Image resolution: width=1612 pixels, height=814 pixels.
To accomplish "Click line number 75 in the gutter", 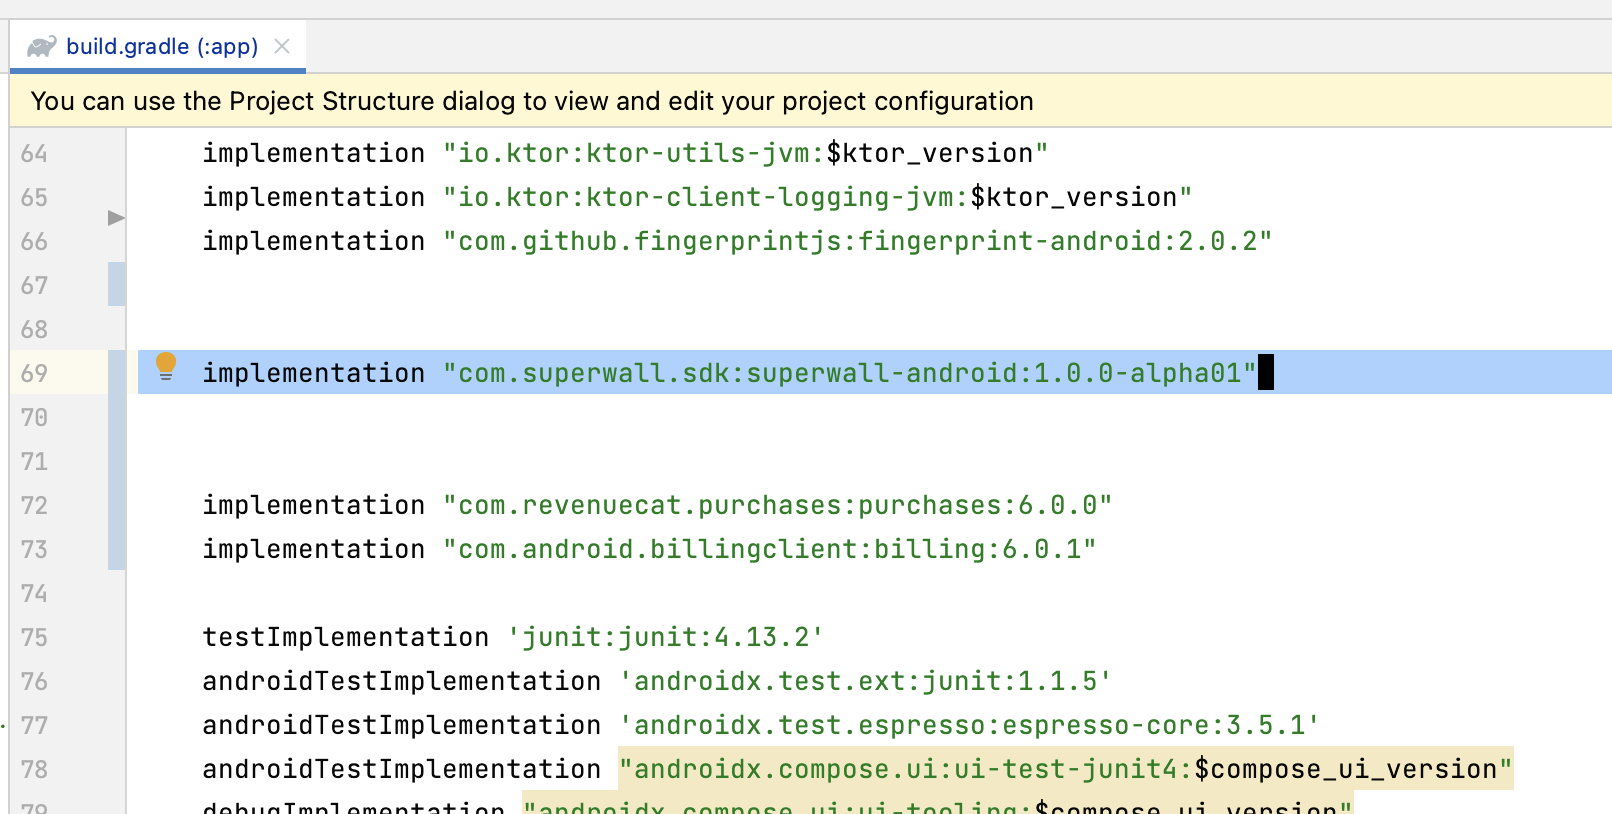I will coord(34,637).
